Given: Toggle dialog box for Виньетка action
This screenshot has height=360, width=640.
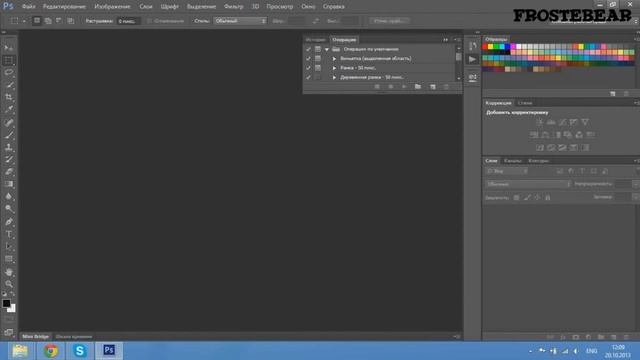Looking at the screenshot, I should [x=318, y=58].
